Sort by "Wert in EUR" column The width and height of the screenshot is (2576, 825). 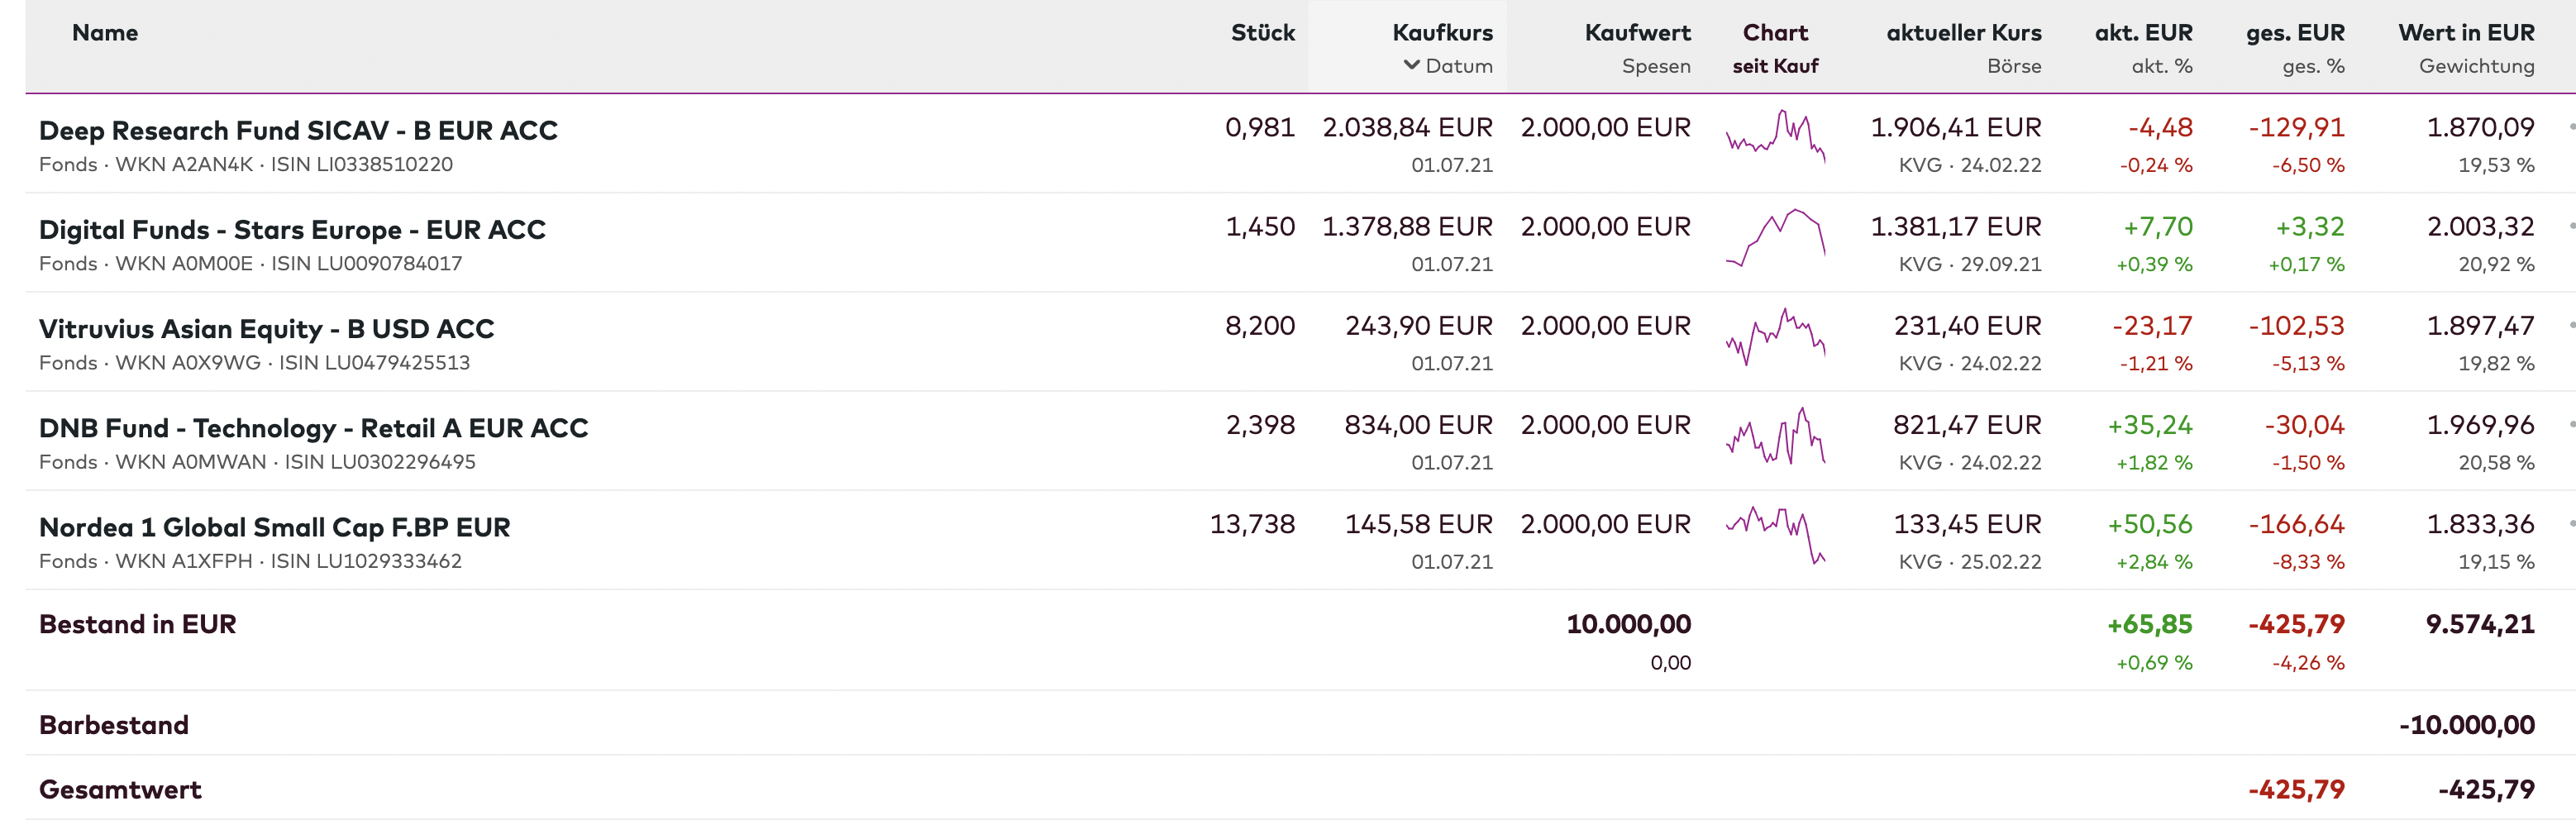tap(2465, 33)
